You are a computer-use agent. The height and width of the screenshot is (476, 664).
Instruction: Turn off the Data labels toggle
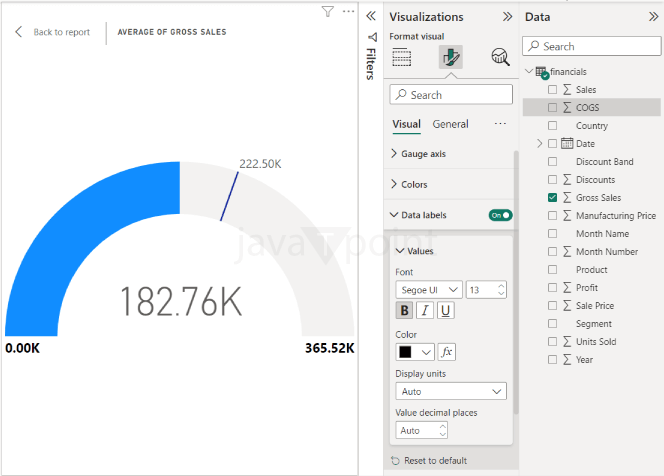coord(500,215)
